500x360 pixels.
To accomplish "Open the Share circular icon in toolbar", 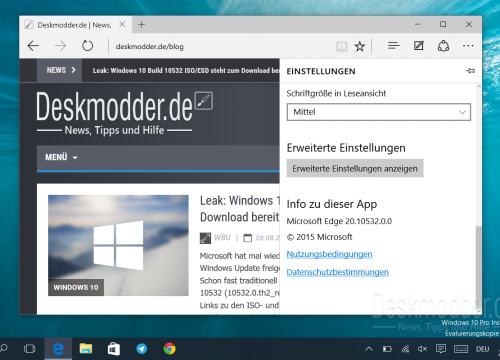I will (443, 46).
